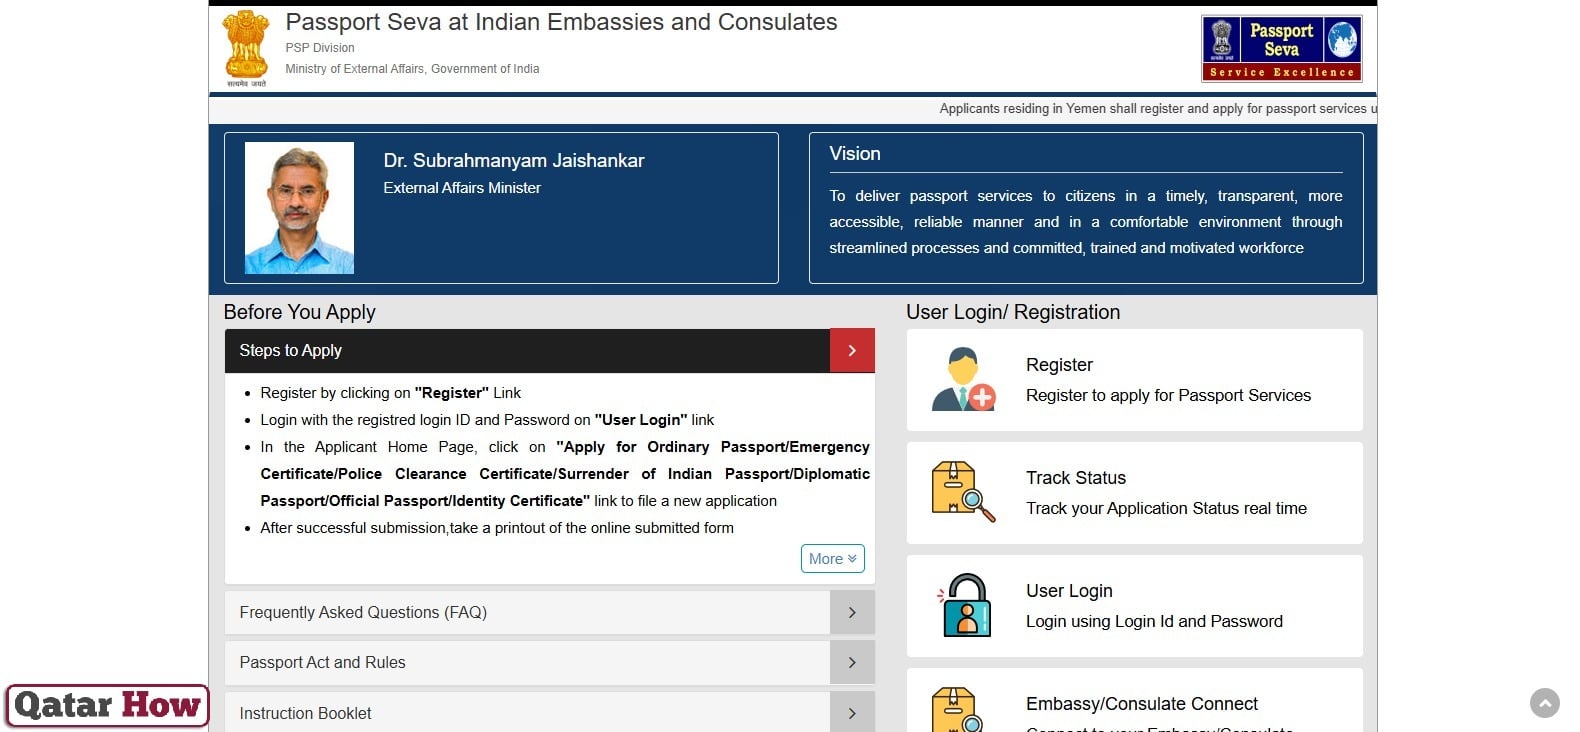The width and height of the screenshot is (1580, 732).
Task: Expand Frequently Asked Questions chevron
Action: (852, 613)
